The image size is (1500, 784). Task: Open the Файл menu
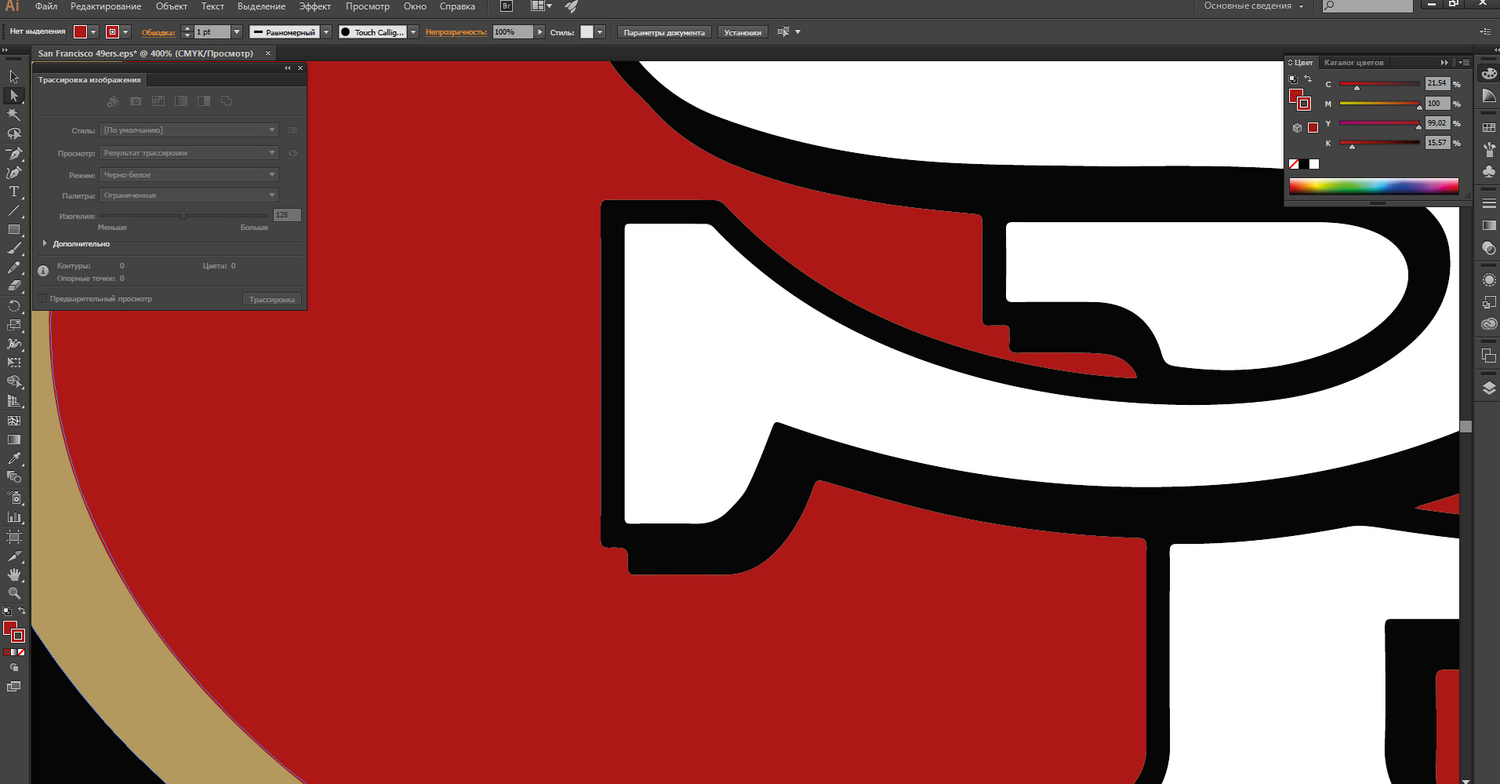pos(46,6)
